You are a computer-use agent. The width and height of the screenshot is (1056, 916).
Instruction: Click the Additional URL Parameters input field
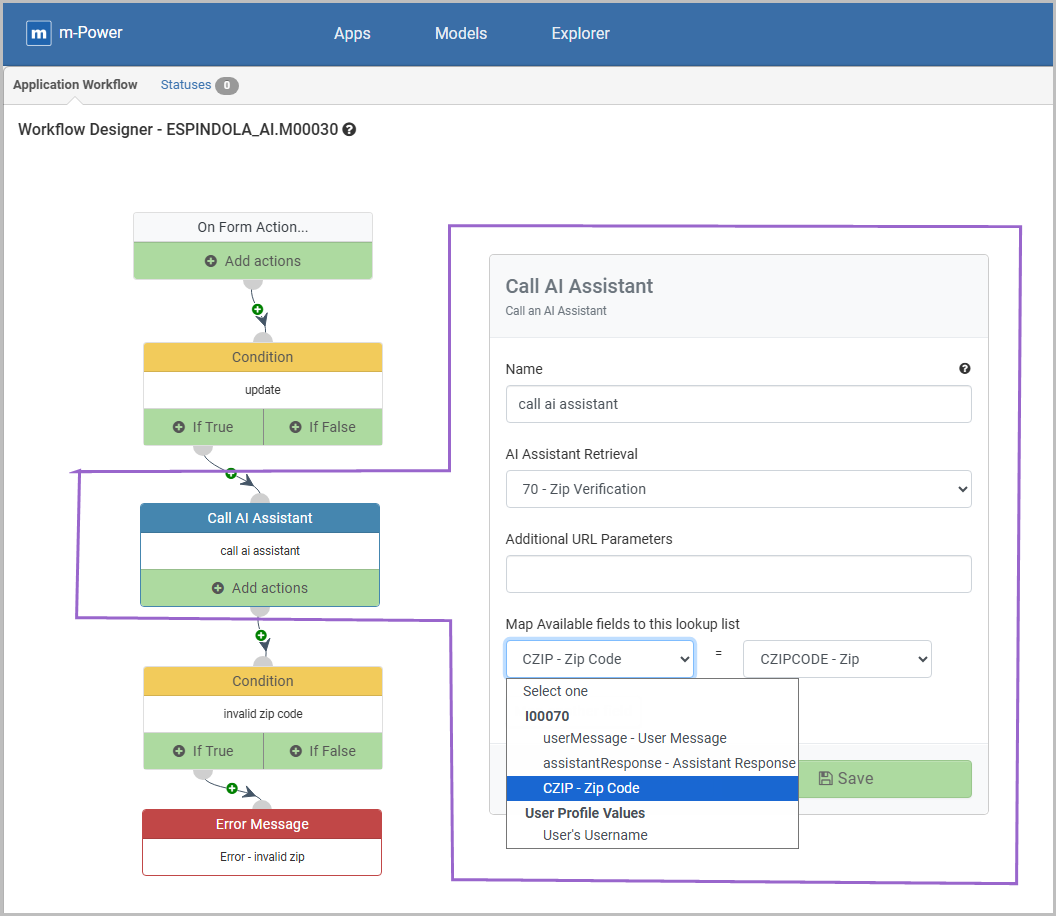pos(738,574)
